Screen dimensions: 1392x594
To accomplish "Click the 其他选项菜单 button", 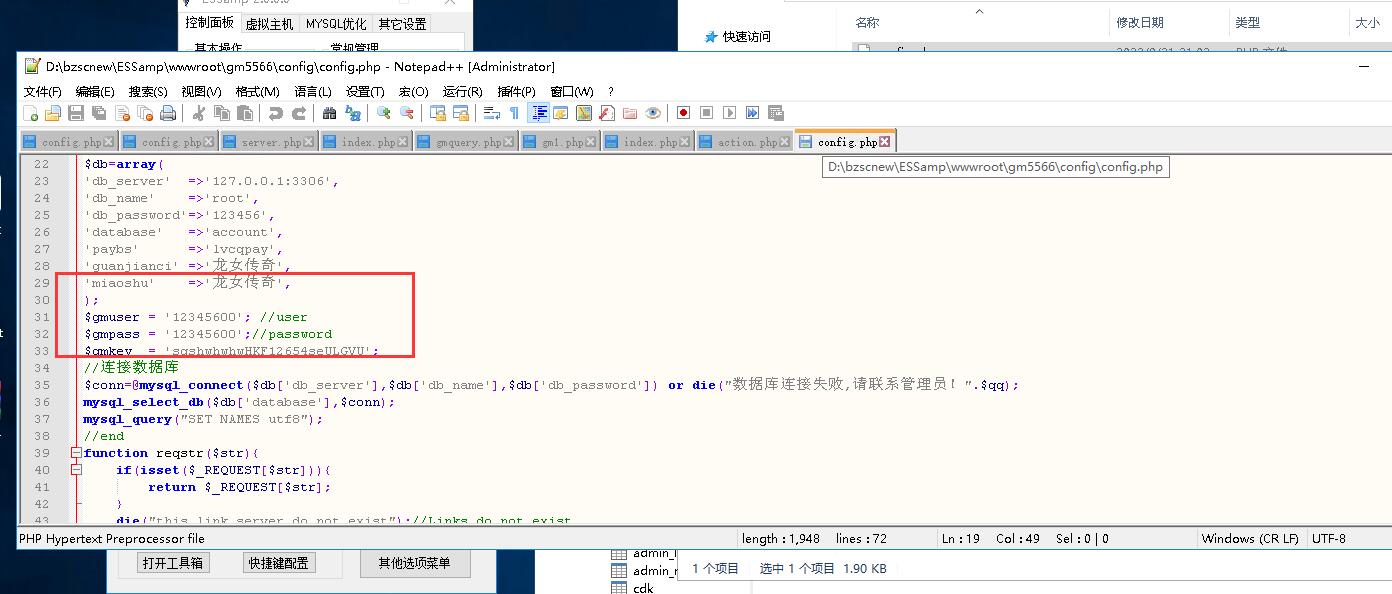I will pos(414,563).
